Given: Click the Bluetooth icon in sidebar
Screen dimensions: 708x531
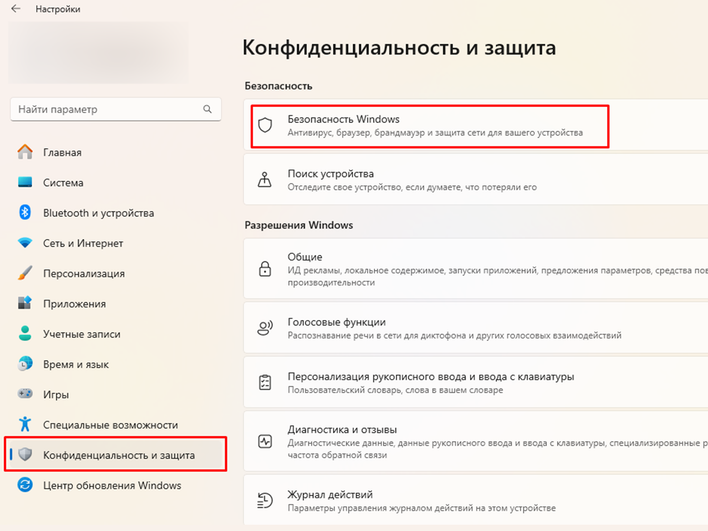Looking at the screenshot, I should [x=25, y=212].
